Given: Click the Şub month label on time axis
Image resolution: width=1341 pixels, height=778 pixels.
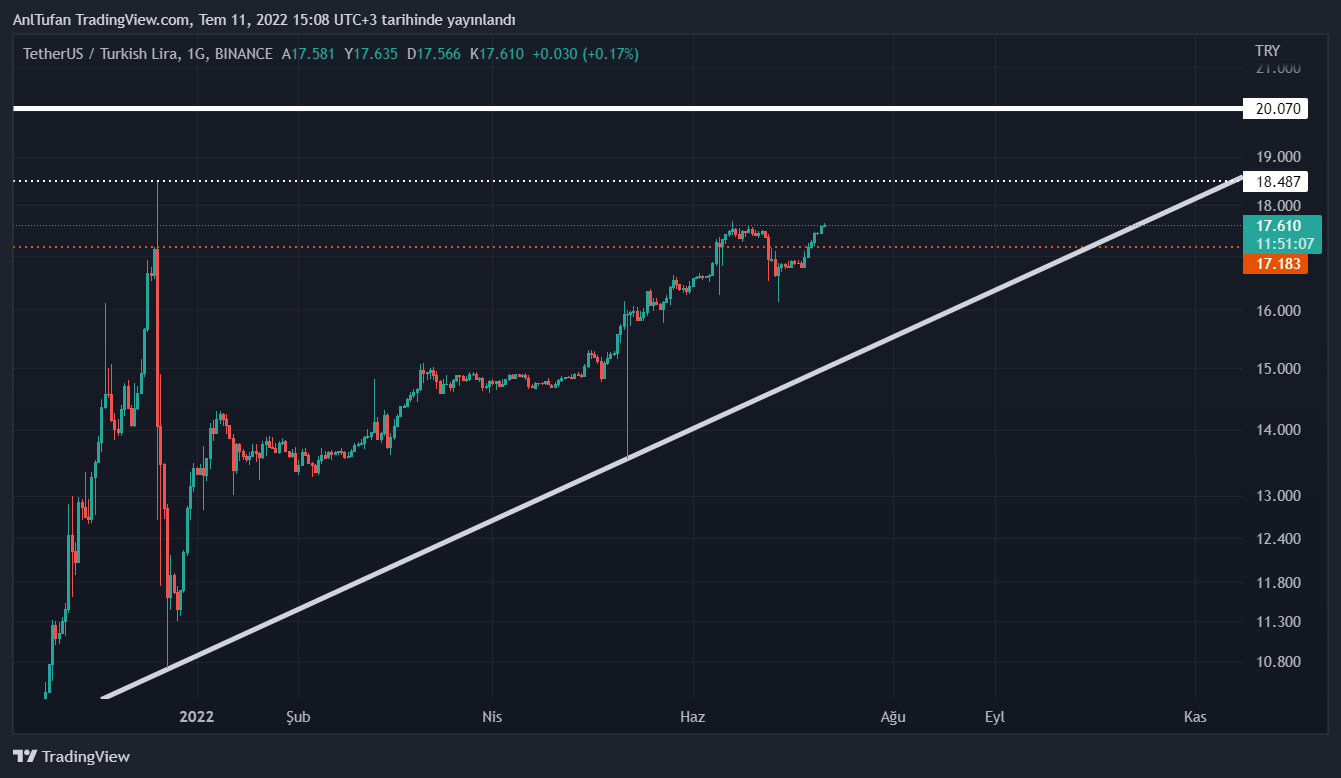Looking at the screenshot, I should tap(298, 717).
